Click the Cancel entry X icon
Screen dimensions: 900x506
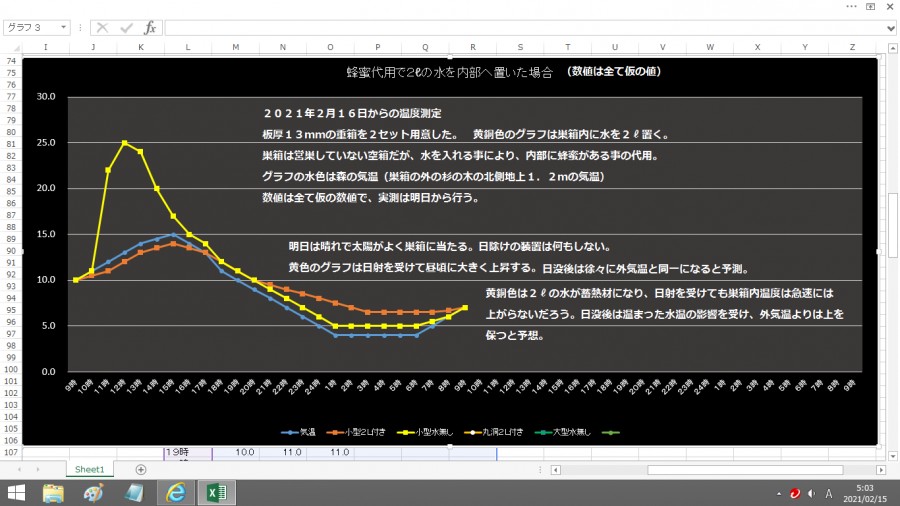pos(103,28)
